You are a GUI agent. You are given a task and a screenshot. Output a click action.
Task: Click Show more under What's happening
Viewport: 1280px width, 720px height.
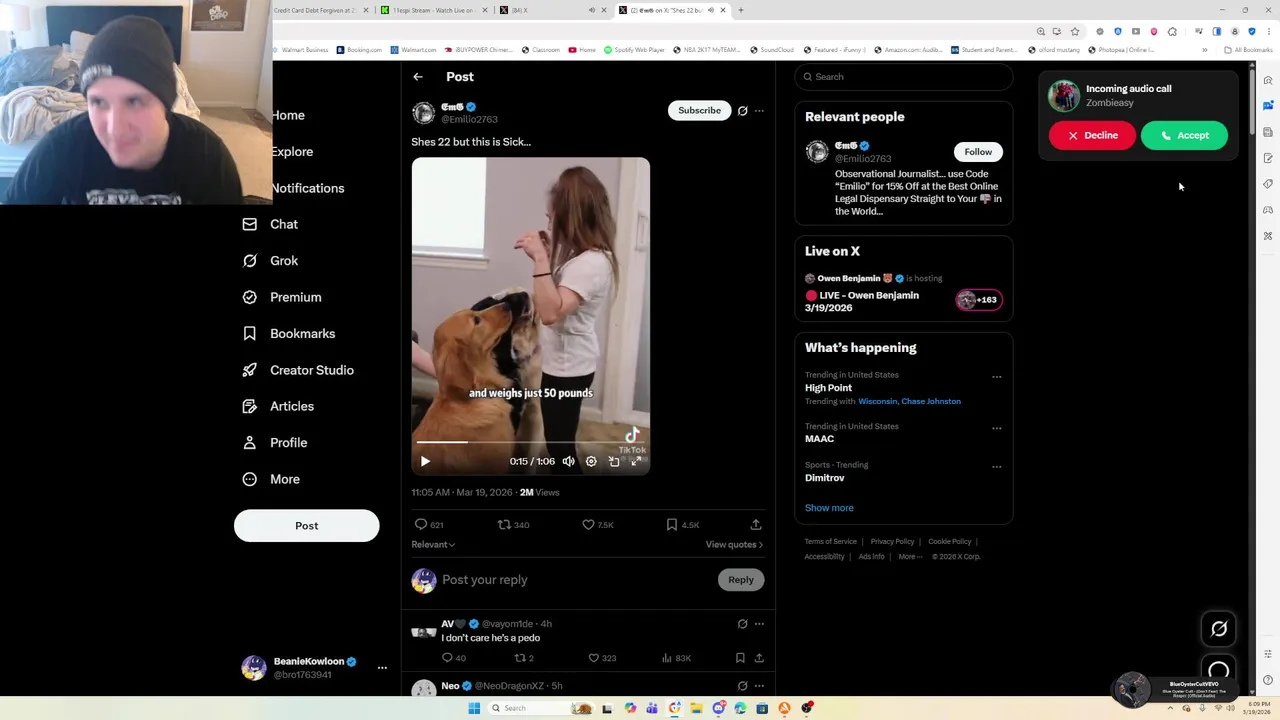829,508
